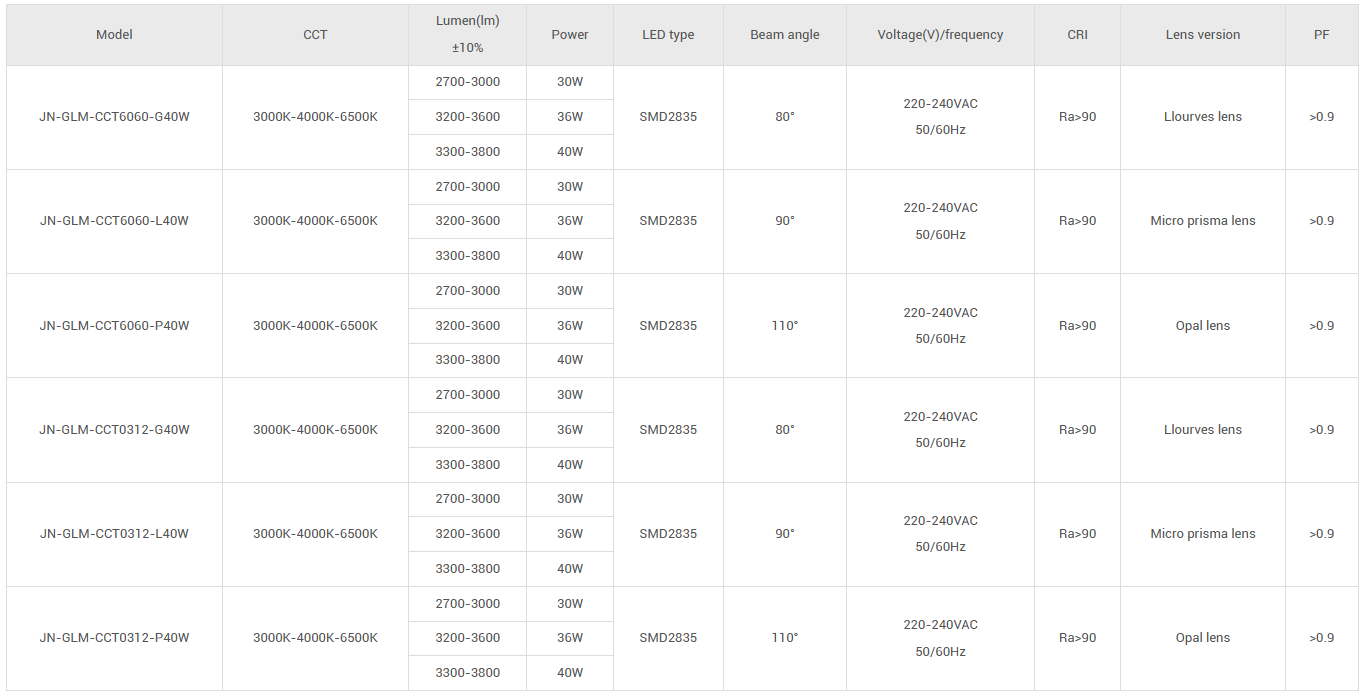Click model JN-GLM-CCT6060-G40W
Image resolution: width=1366 pixels, height=698 pixels.
point(114,117)
